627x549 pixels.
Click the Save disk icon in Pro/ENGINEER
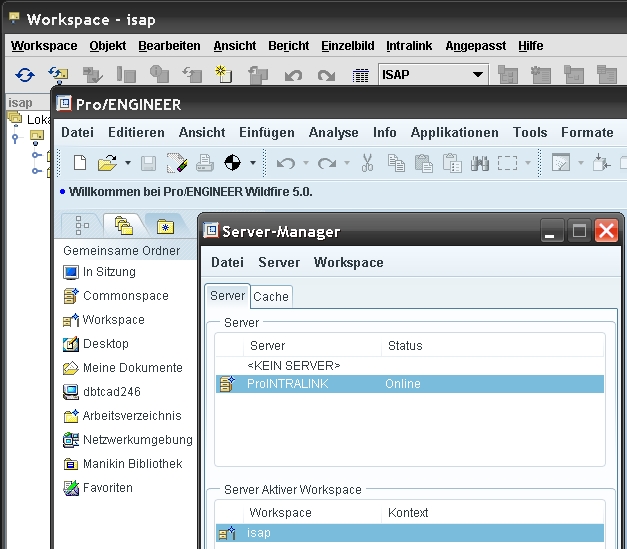148,164
